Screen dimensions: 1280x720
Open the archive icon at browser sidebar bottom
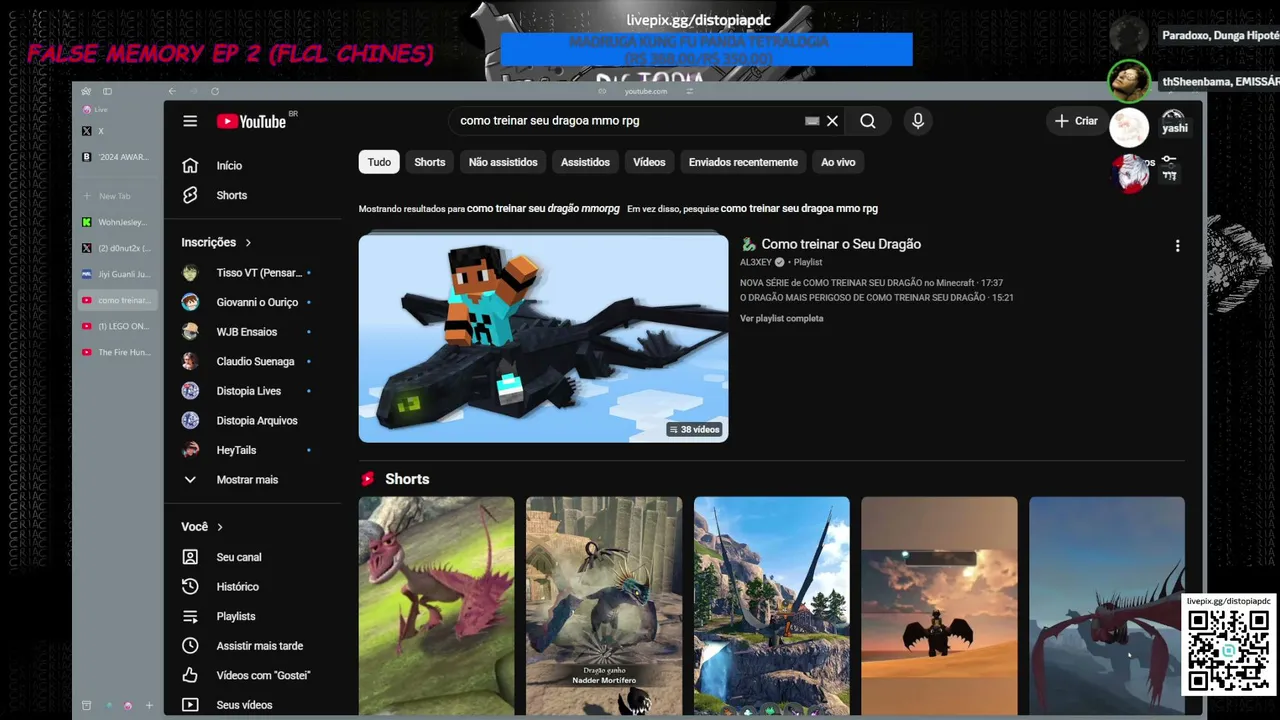coord(86,706)
